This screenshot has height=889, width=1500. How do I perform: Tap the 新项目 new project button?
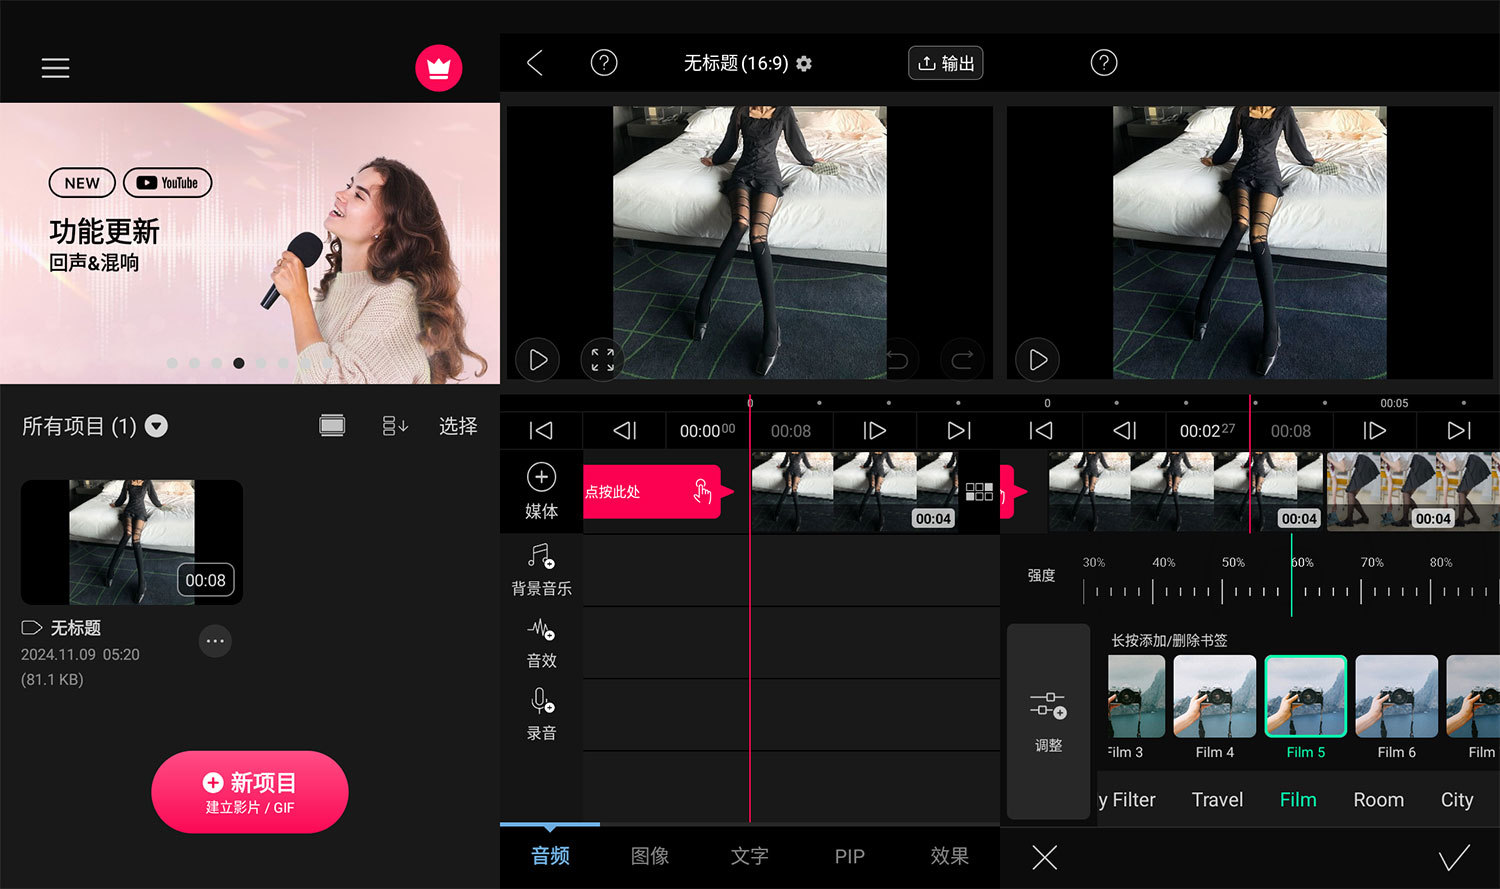click(x=249, y=792)
